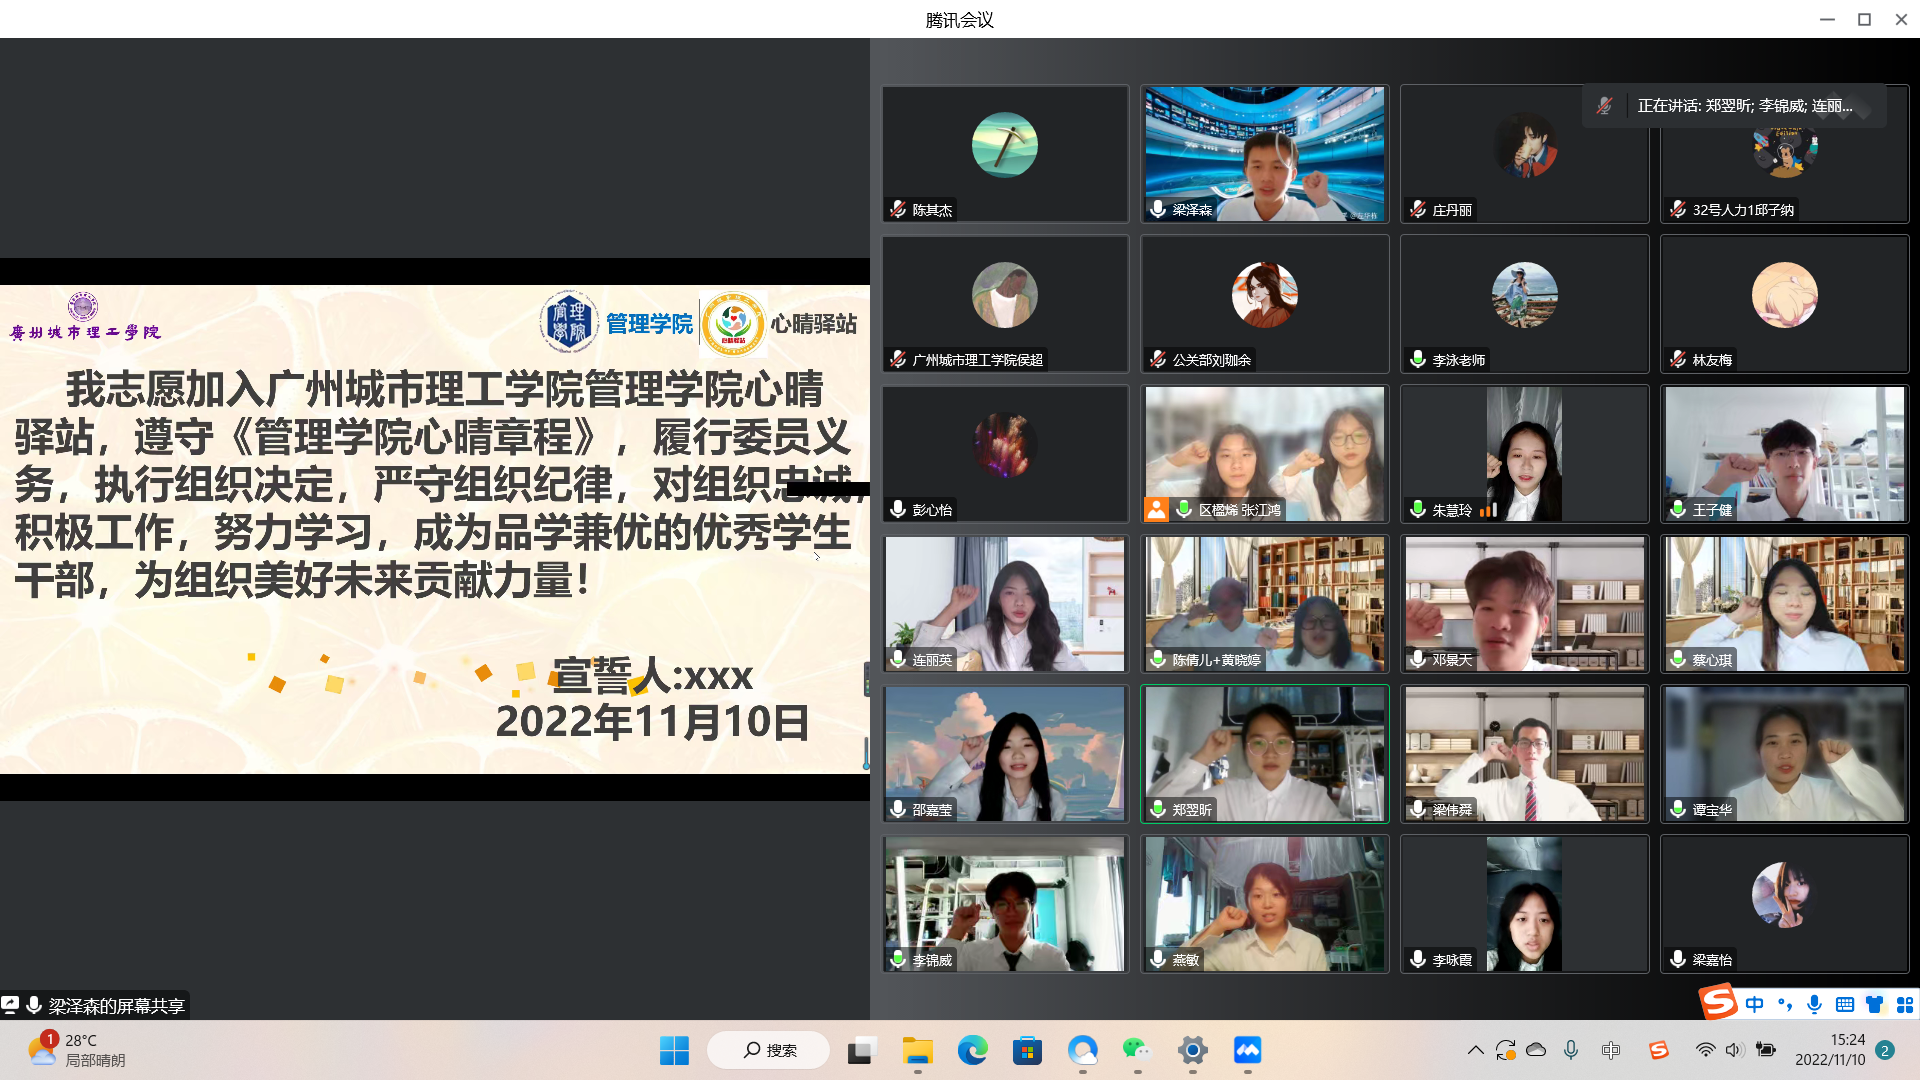The height and width of the screenshot is (1080, 1920).
Task: Open the Sogou toolbox grid icon
Action: tap(1905, 1004)
